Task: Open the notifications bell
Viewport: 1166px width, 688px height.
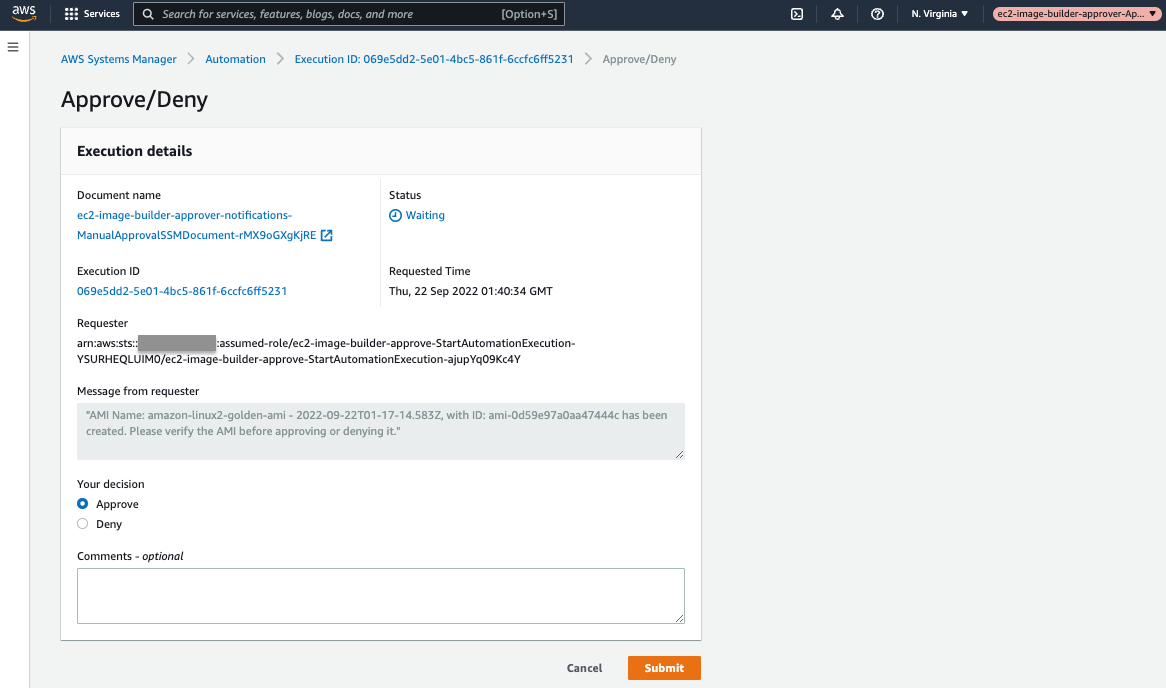Action: point(837,14)
